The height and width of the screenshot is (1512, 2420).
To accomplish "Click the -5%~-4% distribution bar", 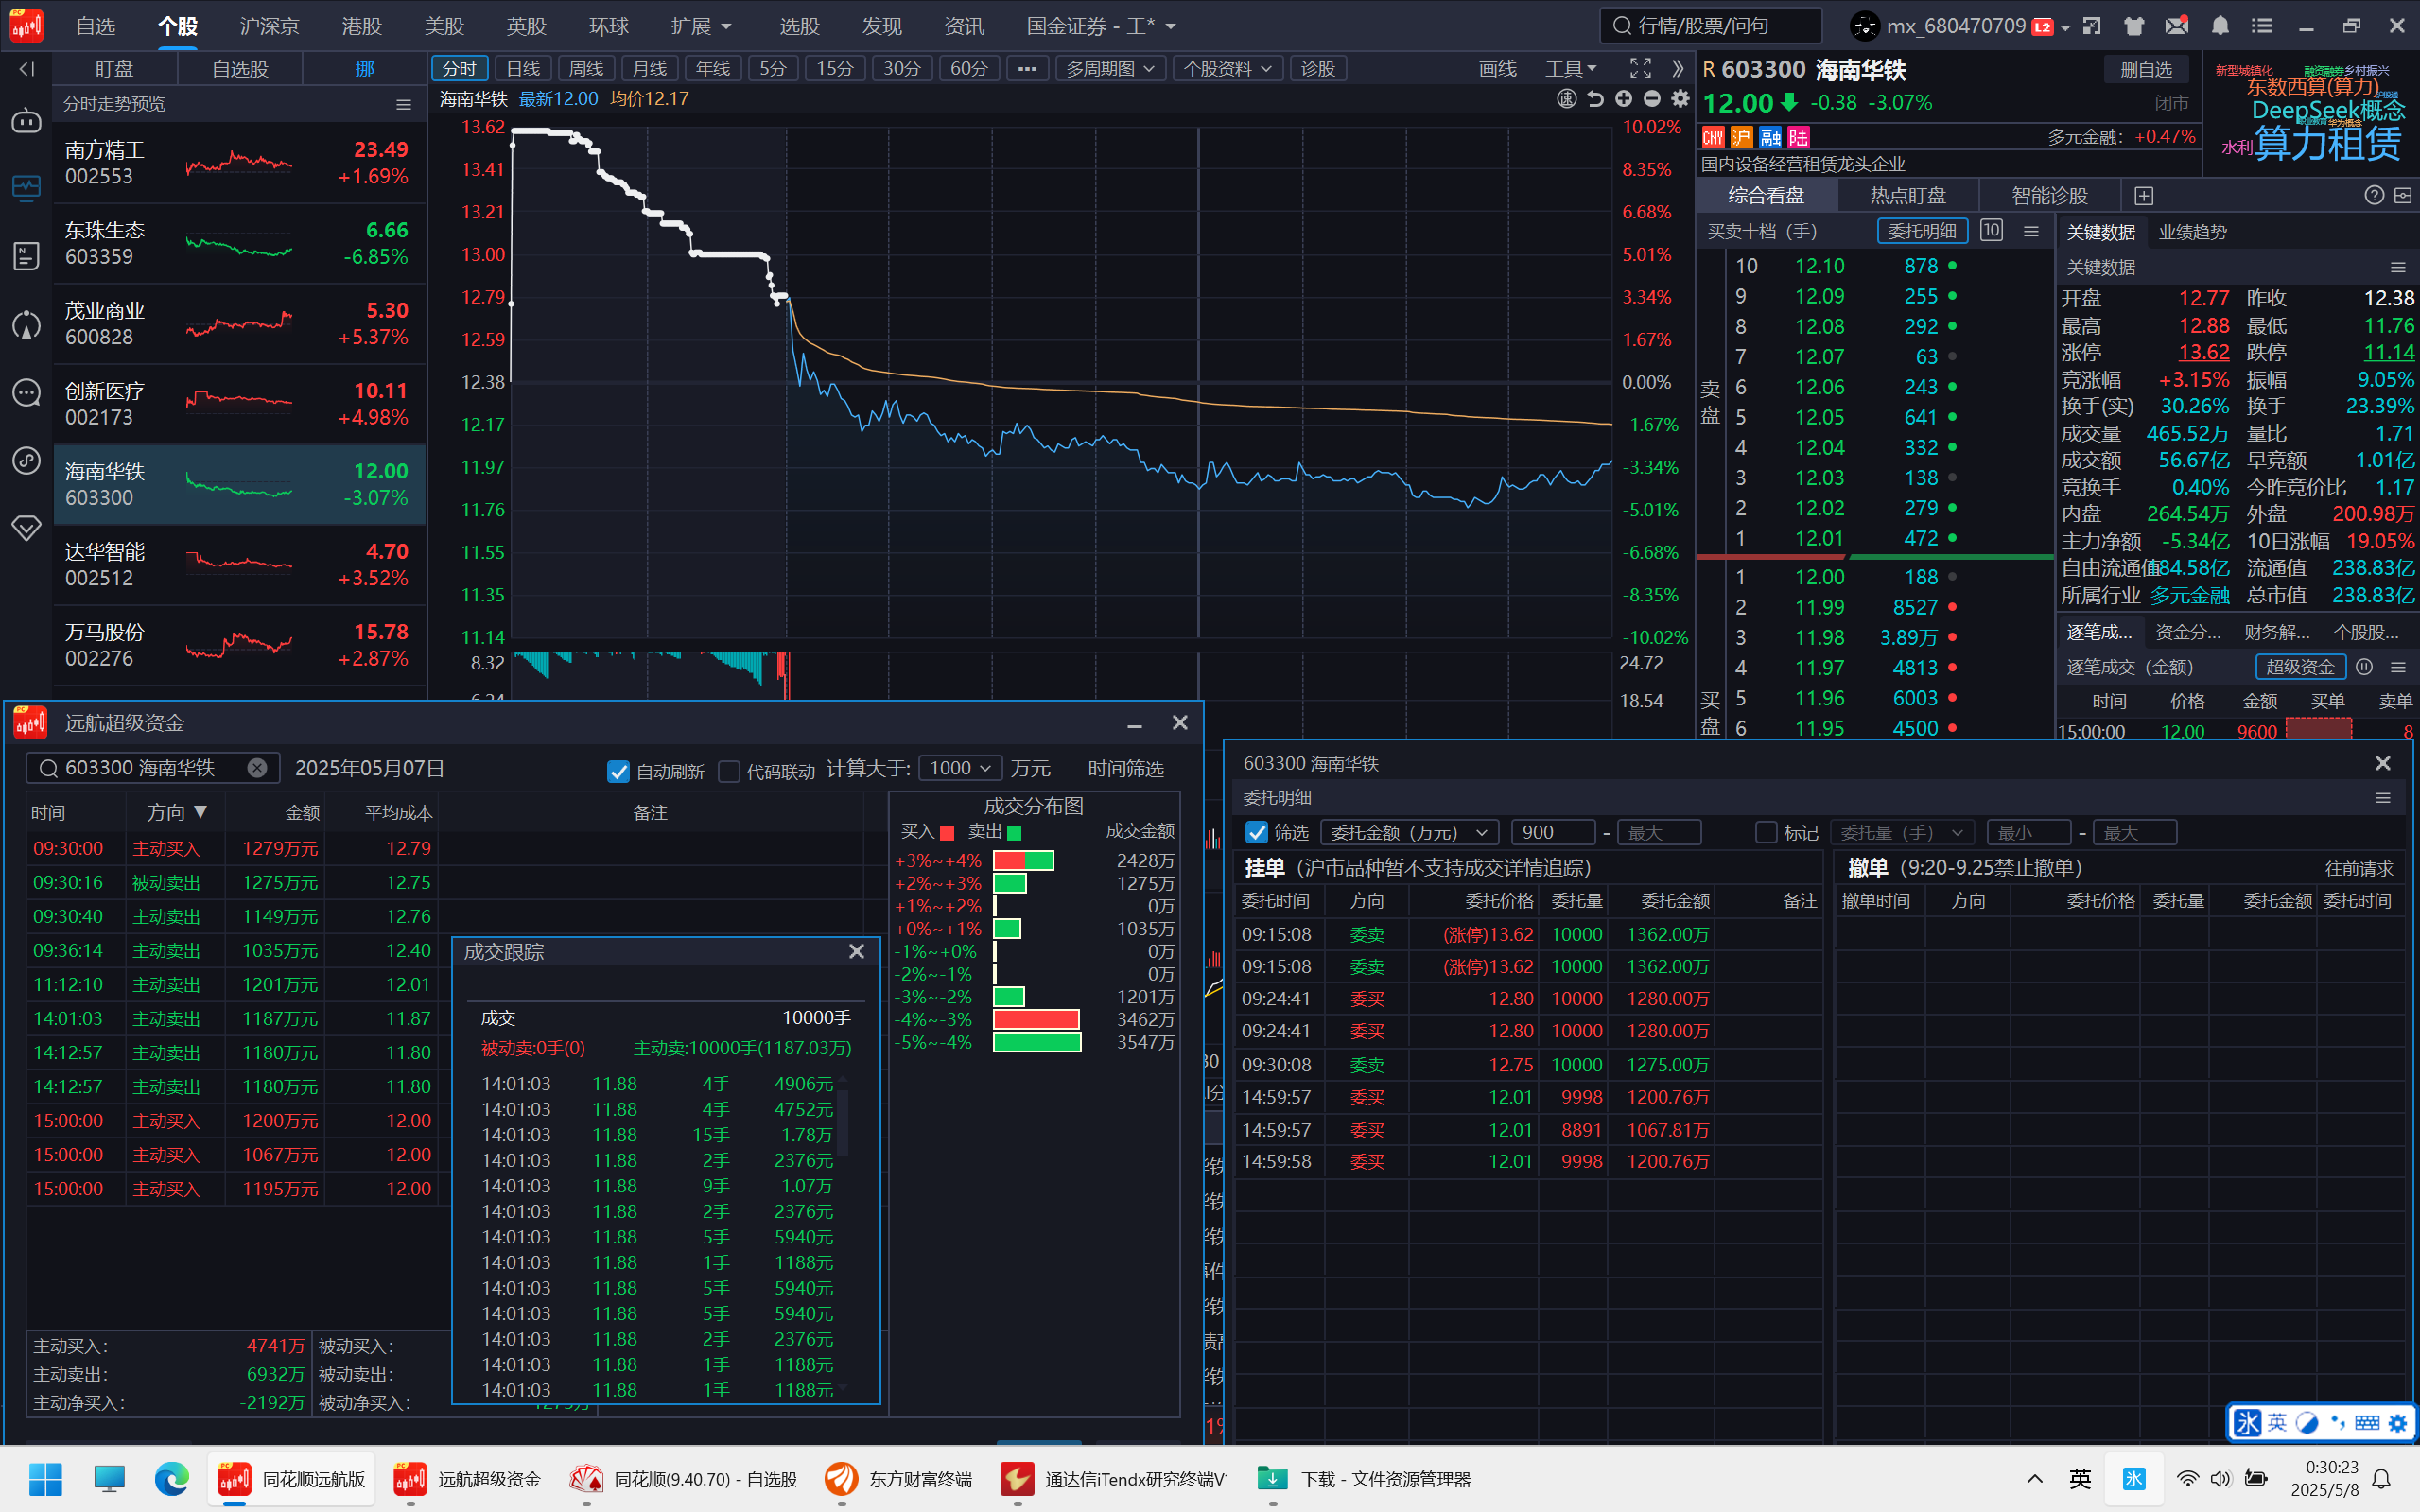I will click(1037, 1042).
